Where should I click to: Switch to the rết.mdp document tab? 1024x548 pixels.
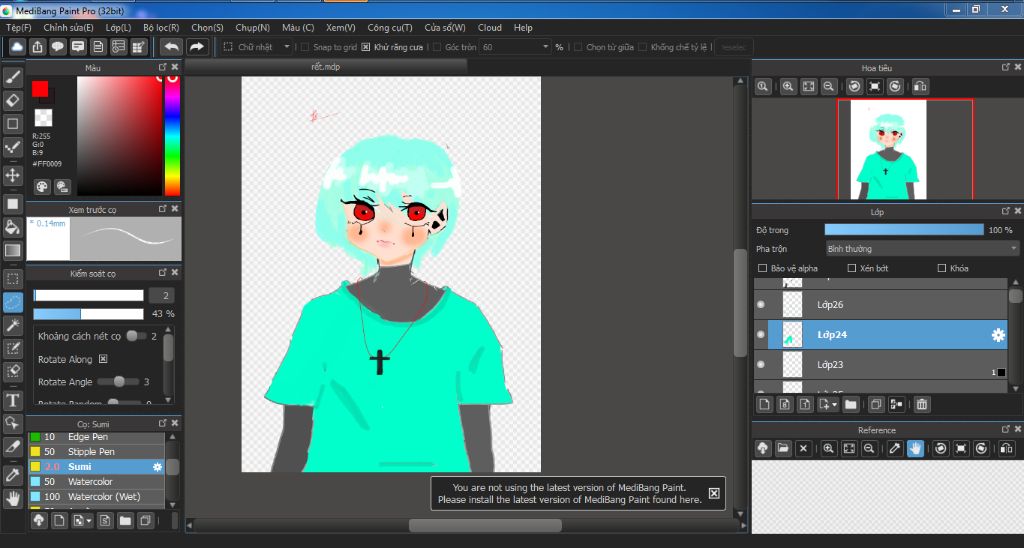coord(326,66)
